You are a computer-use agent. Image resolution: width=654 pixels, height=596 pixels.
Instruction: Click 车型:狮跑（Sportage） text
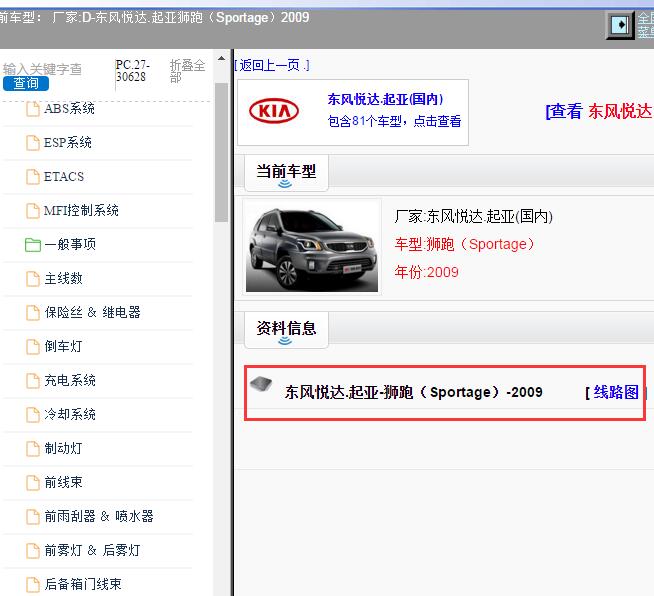(x=465, y=244)
